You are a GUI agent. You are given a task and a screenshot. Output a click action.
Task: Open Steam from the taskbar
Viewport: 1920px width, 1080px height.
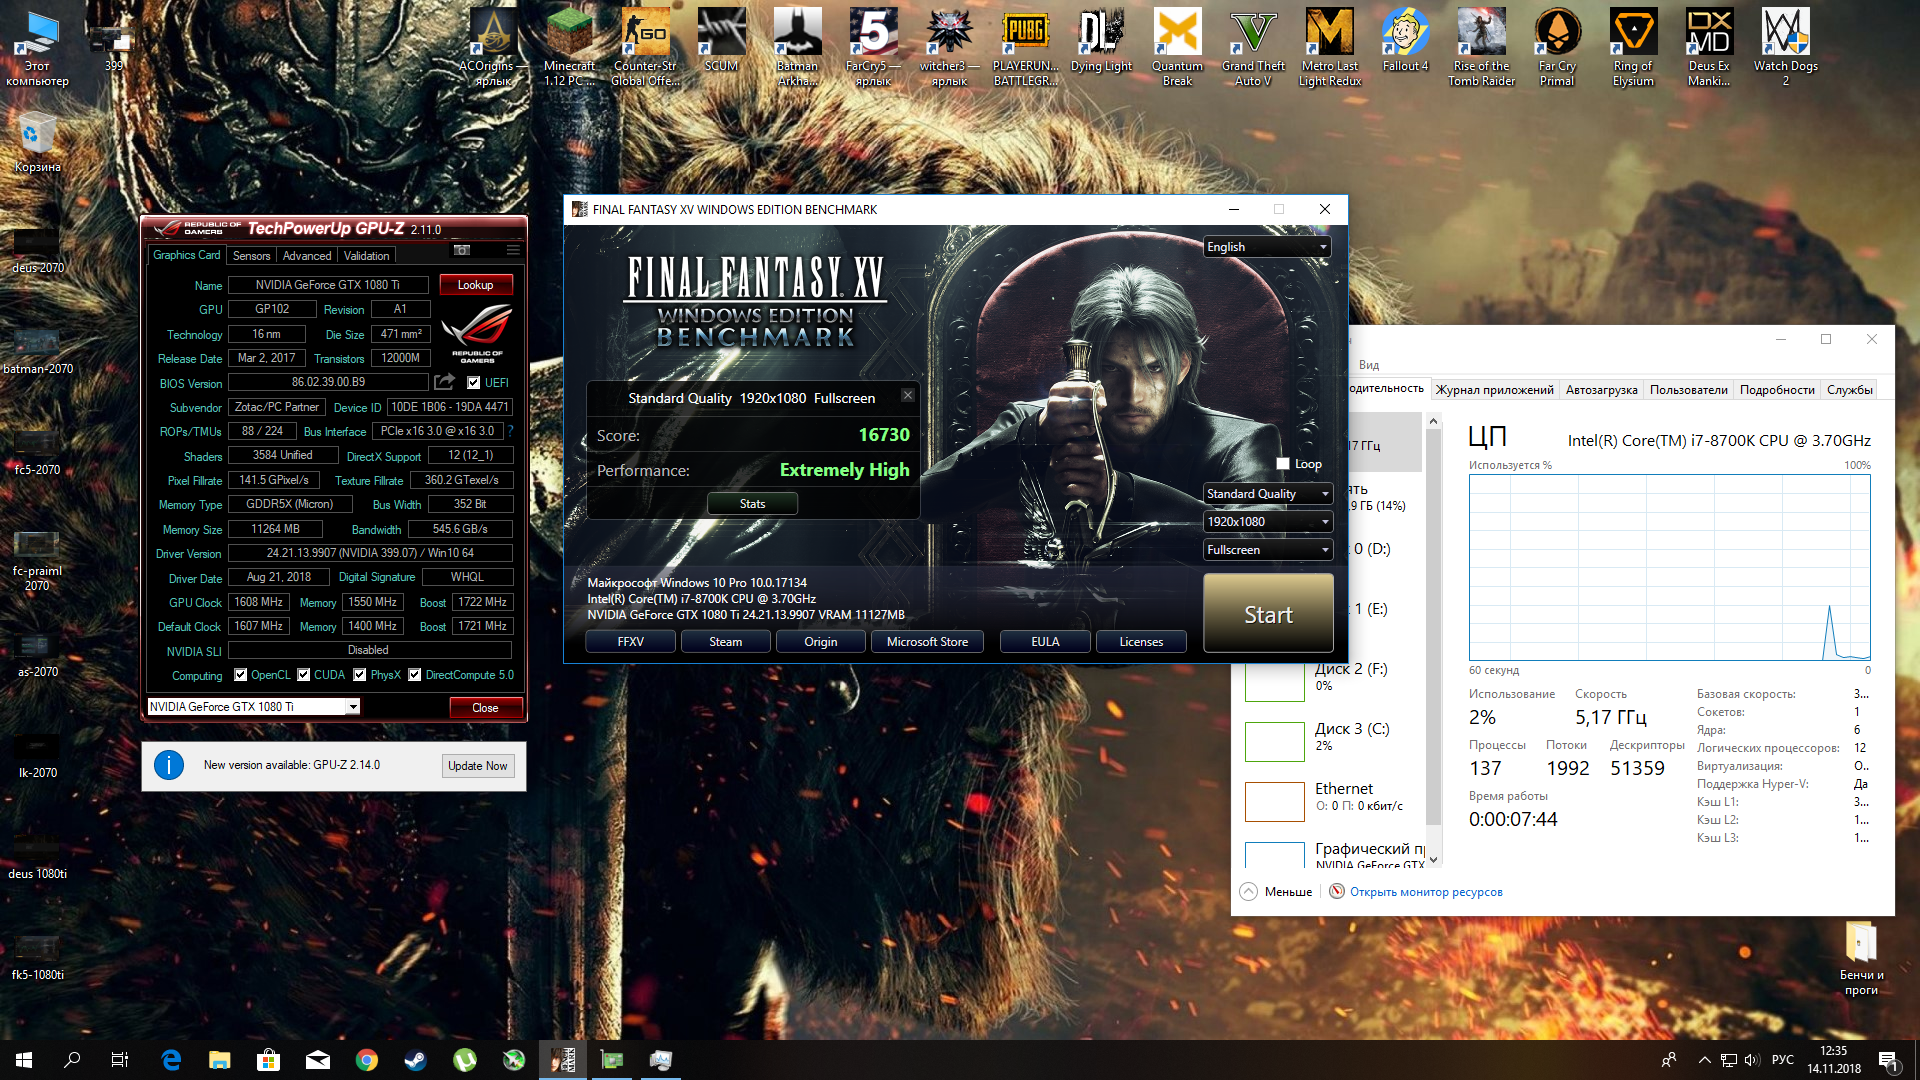pyautogui.click(x=415, y=1060)
